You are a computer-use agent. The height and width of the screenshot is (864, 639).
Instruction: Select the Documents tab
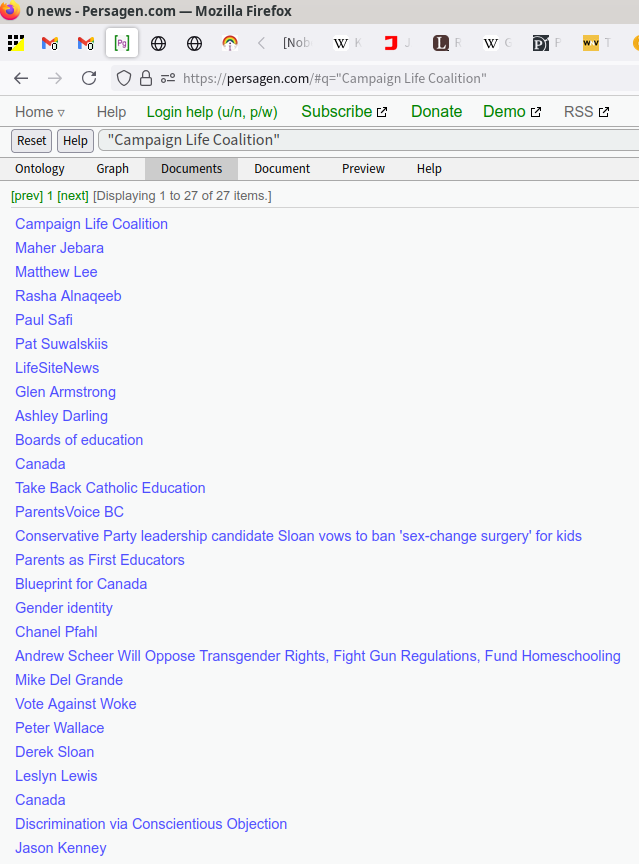click(x=192, y=169)
